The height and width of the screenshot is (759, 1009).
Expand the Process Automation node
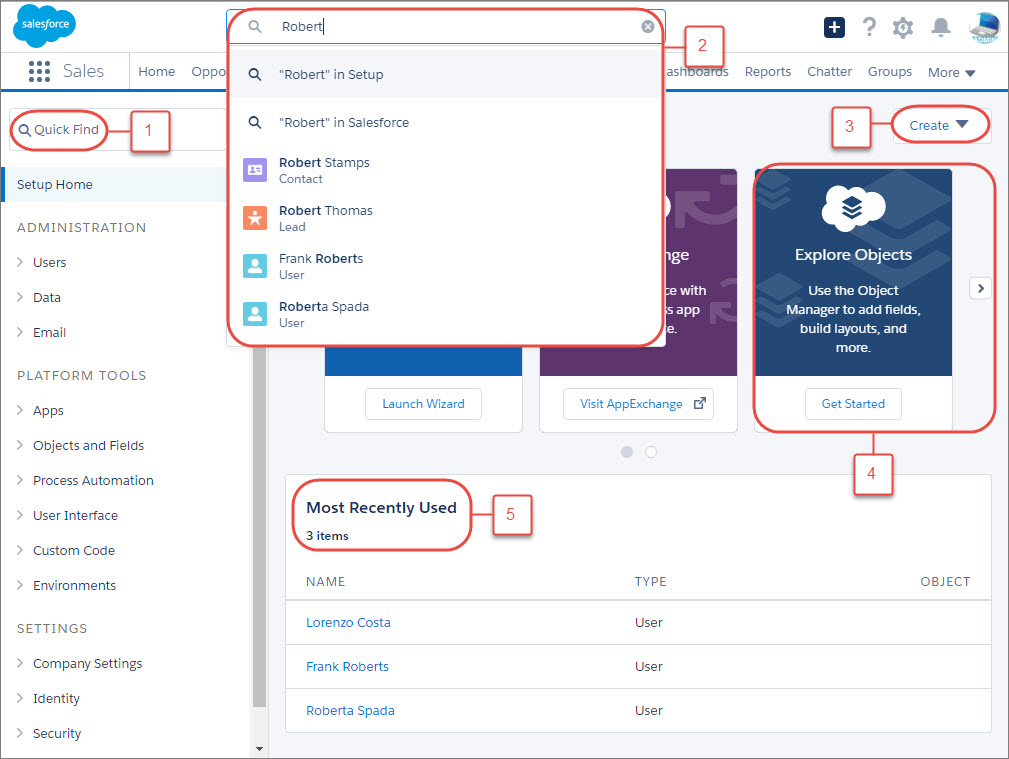click(19, 480)
